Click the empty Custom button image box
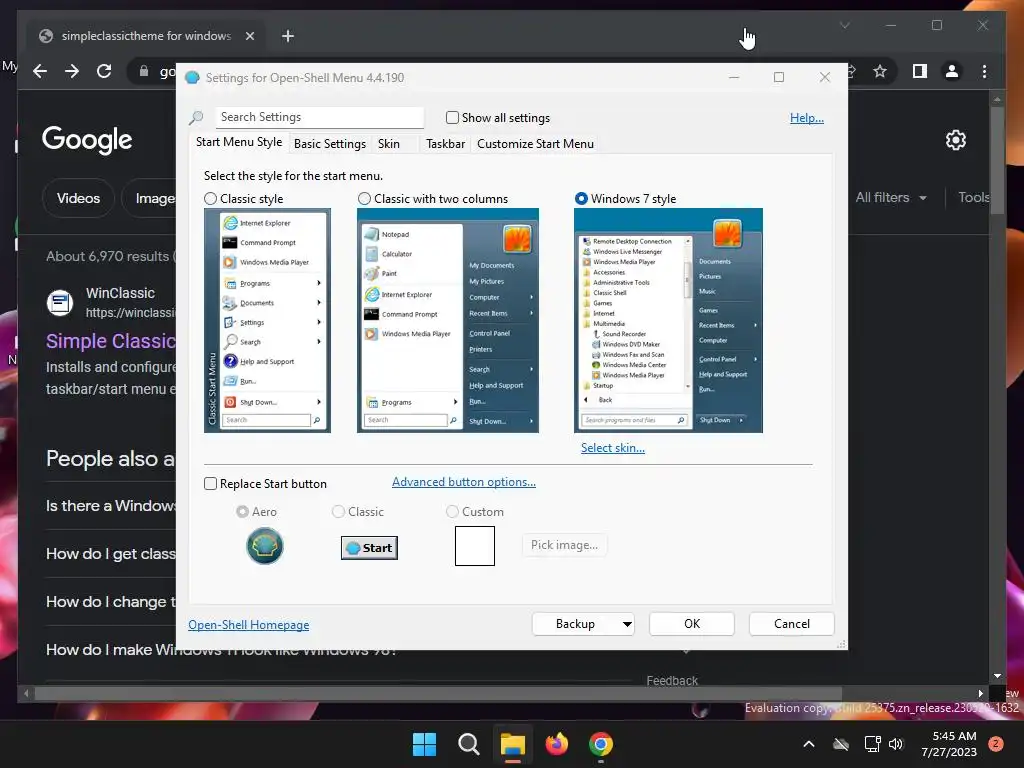The image size is (1024, 768). [x=475, y=546]
